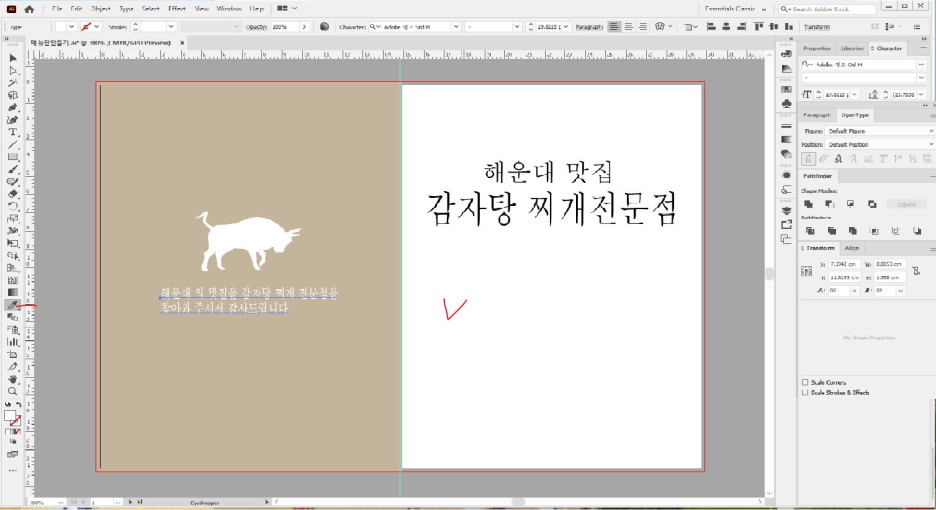Screen dimensions: 936x510
Task: Toggle Ordinals option in OpenType panel
Action: [898, 159]
